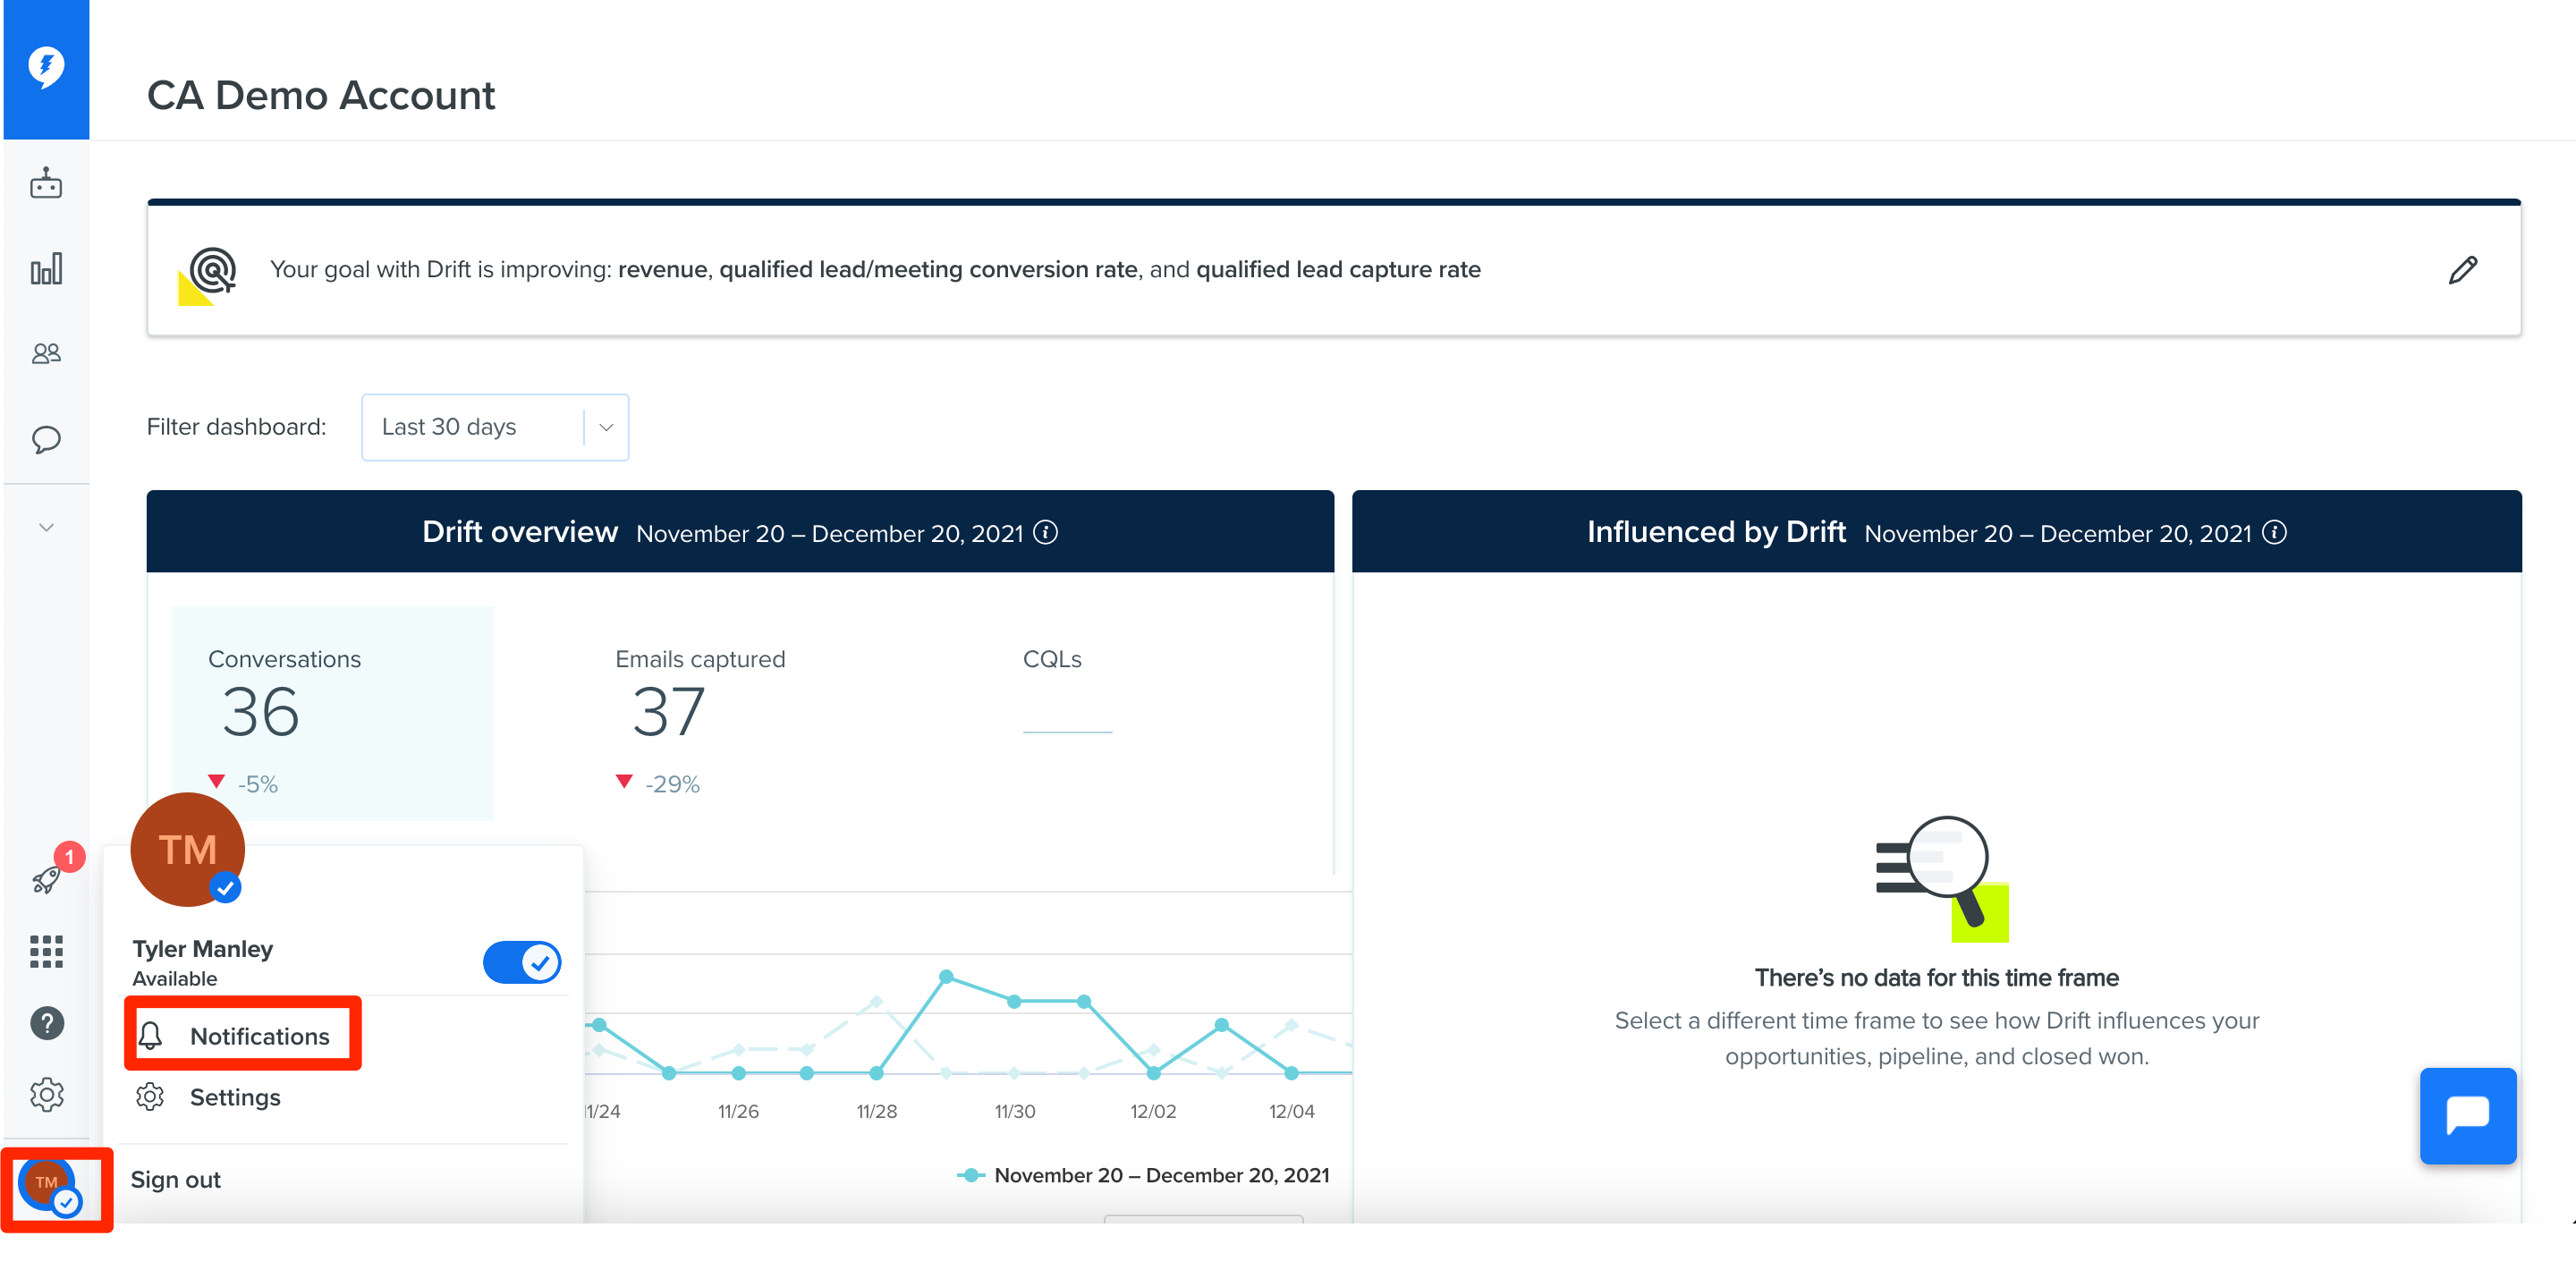This screenshot has width=2576, height=1270.
Task: Open the Drift logo home icon
Action: 46,68
